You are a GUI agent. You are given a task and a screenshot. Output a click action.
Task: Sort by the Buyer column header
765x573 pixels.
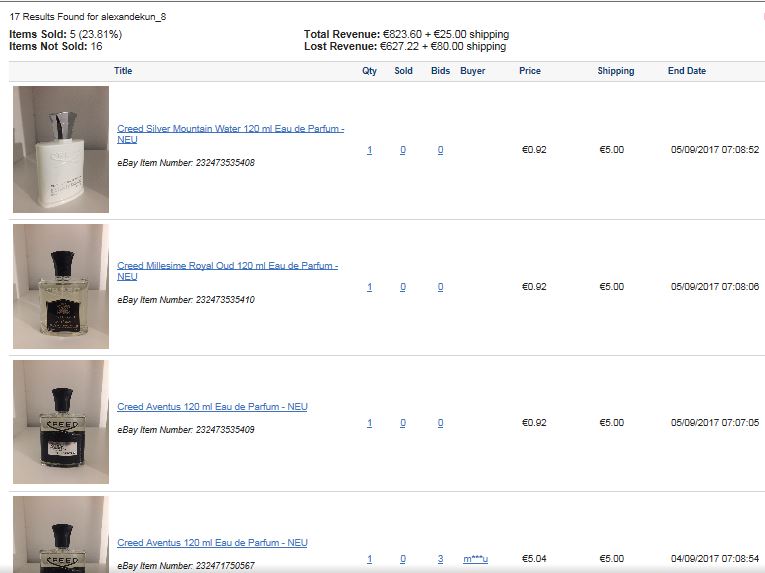coord(473,71)
